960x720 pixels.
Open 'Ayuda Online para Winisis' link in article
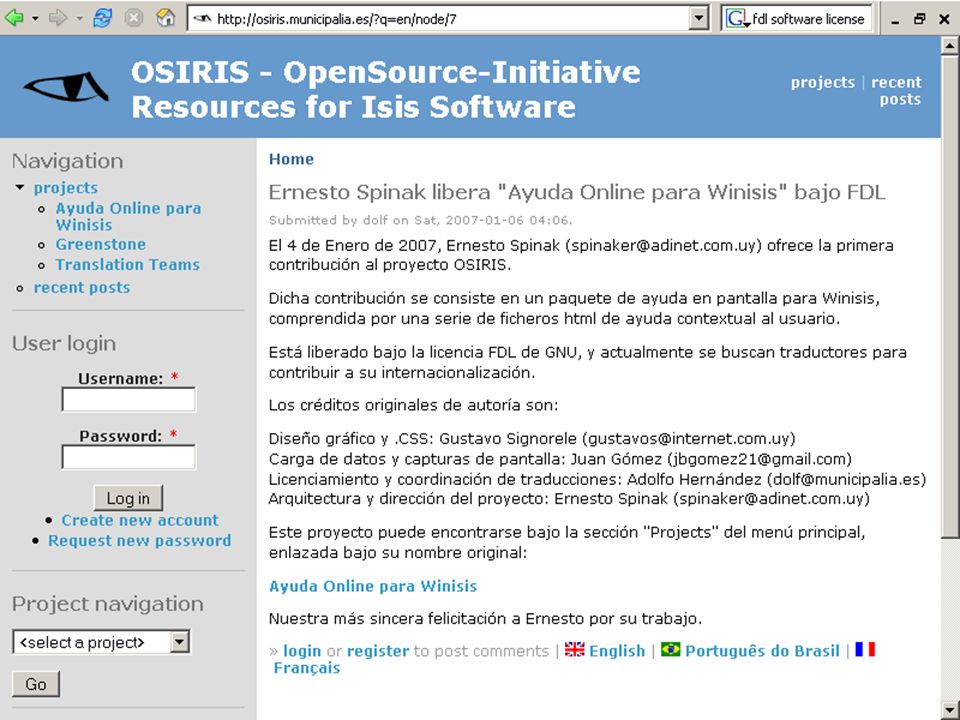point(373,586)
